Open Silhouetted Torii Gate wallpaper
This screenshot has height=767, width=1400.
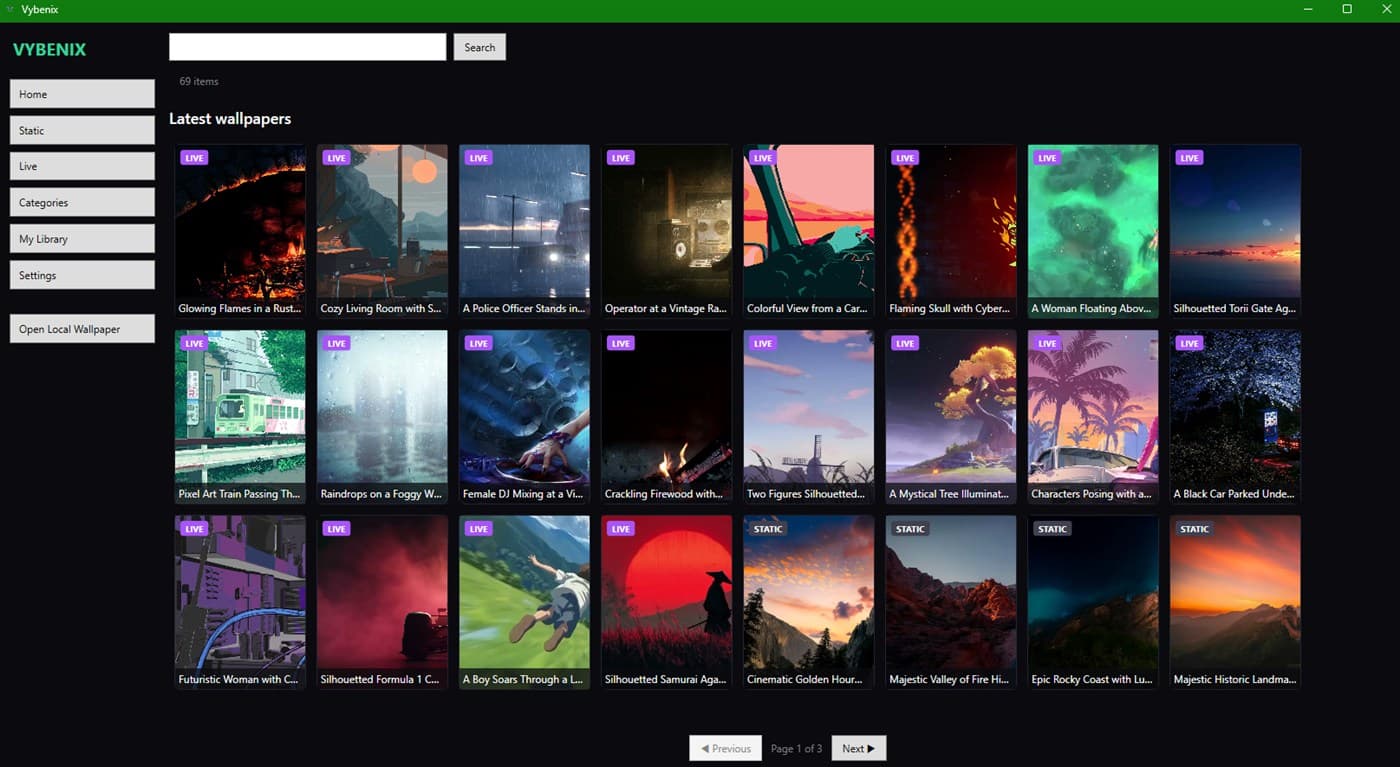pyautogui.click(x=1235, y=232)
